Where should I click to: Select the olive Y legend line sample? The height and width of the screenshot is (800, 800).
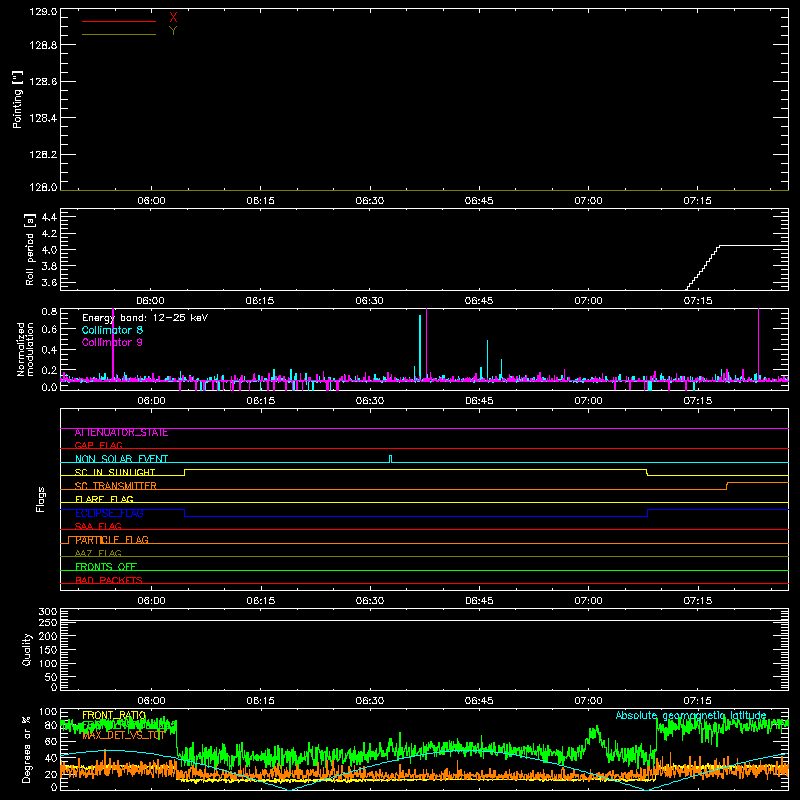[119, 34]
